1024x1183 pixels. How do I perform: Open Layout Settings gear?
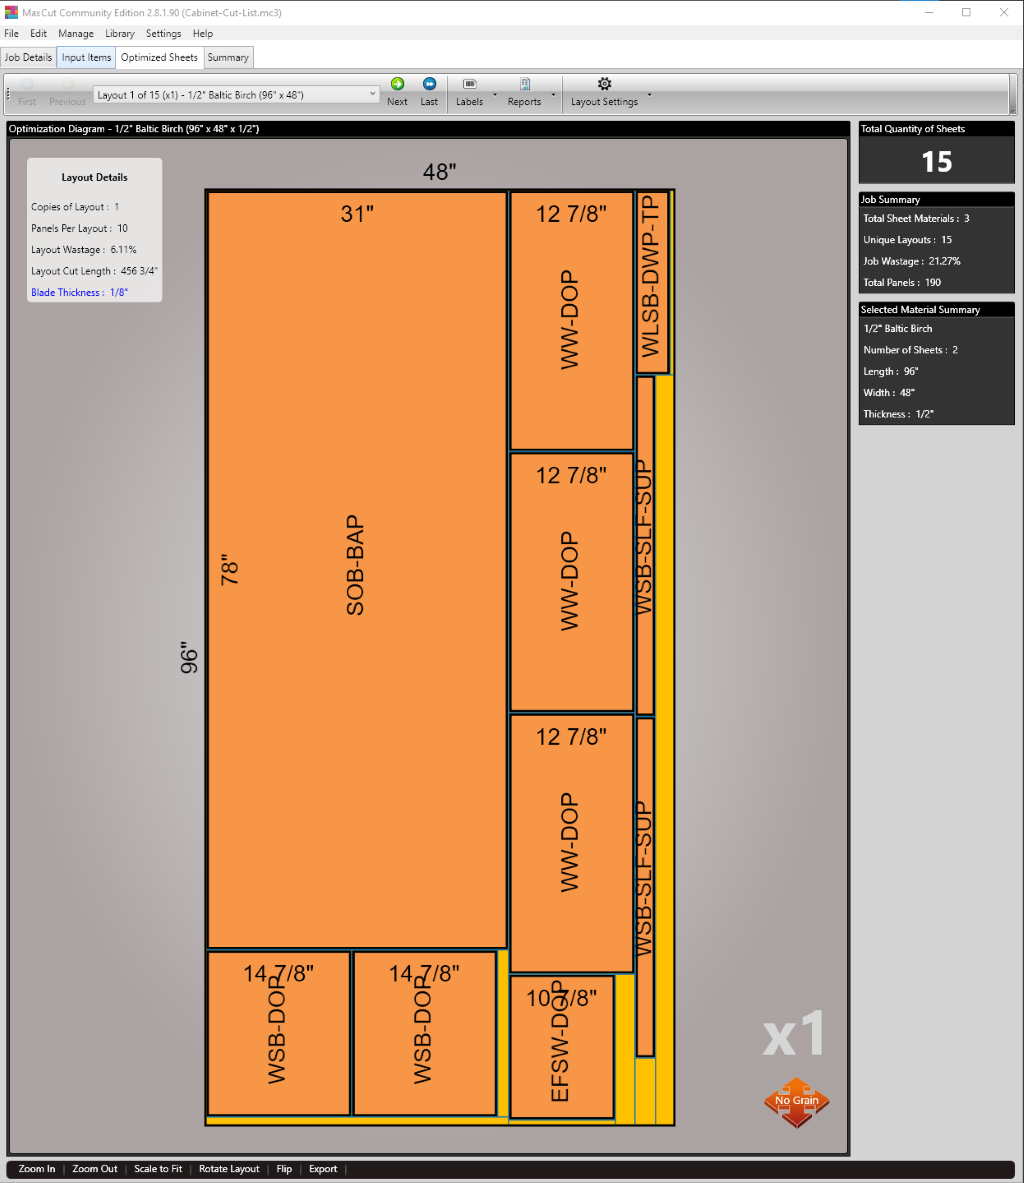point(604,92)
